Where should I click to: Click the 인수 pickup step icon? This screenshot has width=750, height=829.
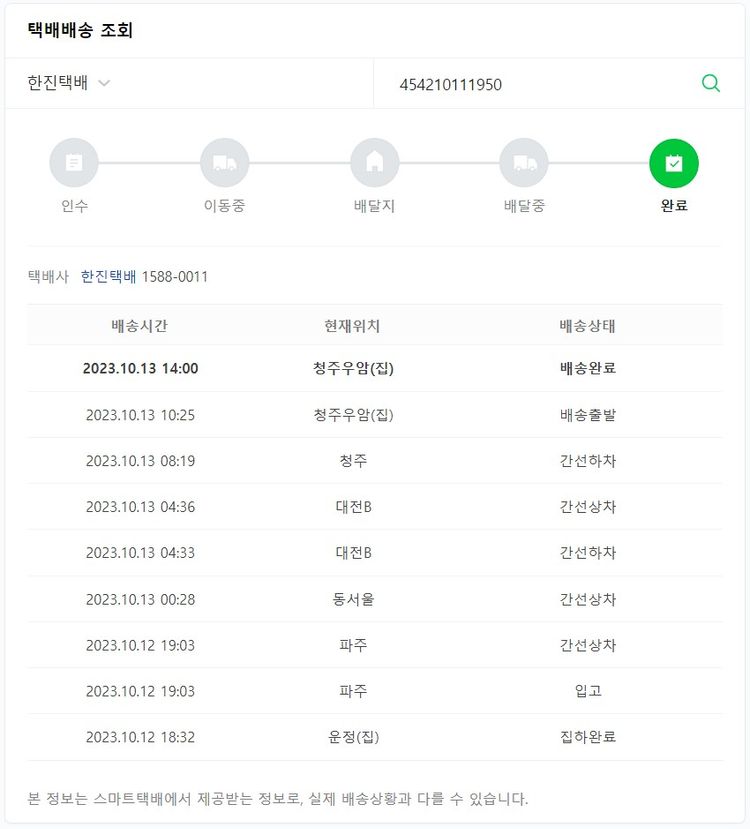click(x=74, y=163)
